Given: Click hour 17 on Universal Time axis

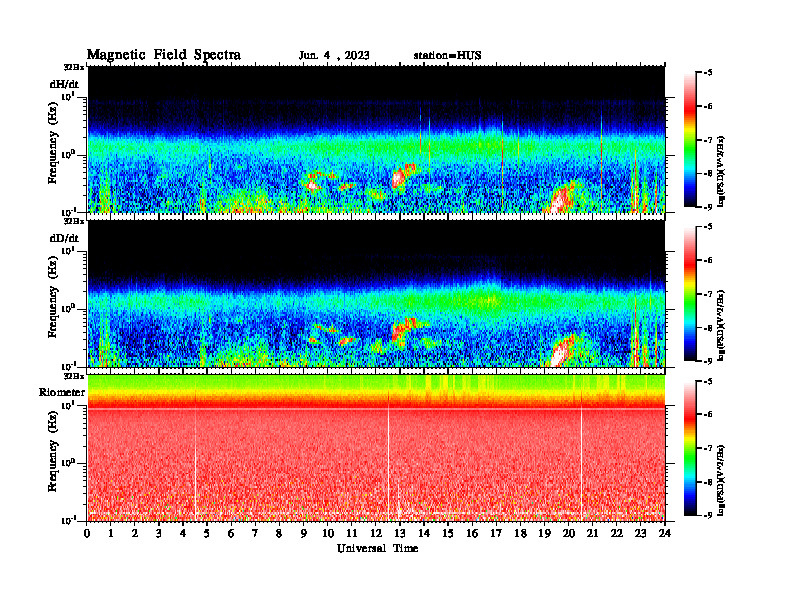Looking at the screenshot, I should [x=497, y=534].
